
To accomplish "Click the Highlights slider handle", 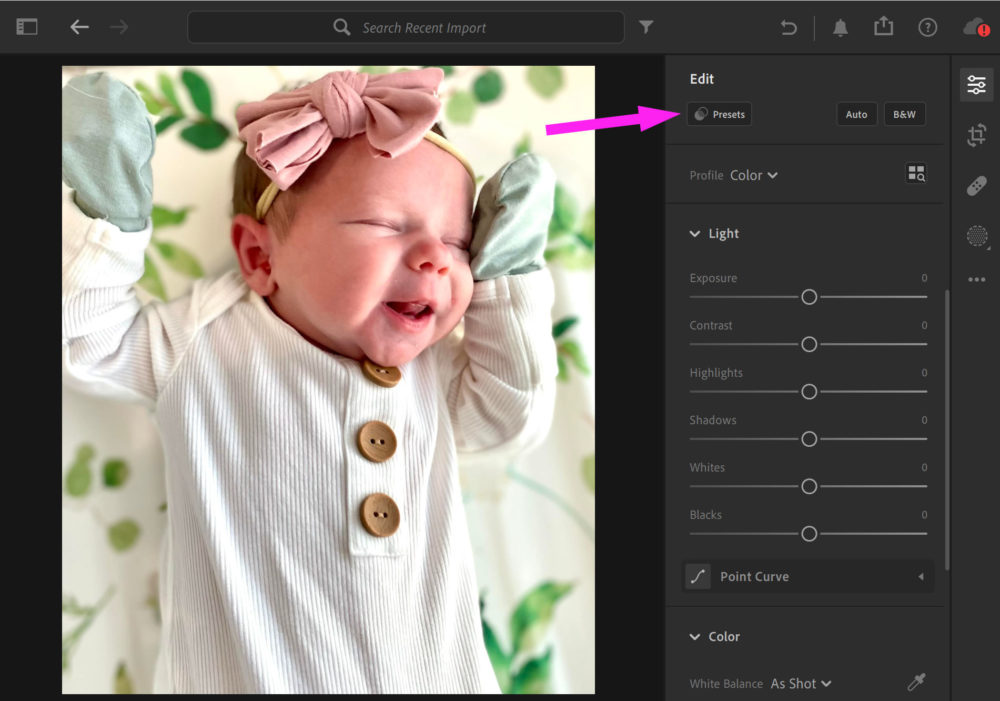I will point(809,392).
